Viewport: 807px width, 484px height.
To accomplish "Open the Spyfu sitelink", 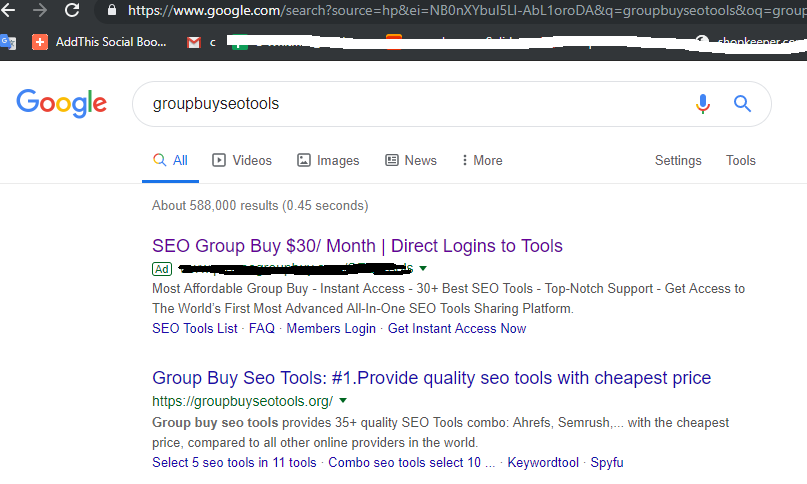I will click(x=607, y=462).
